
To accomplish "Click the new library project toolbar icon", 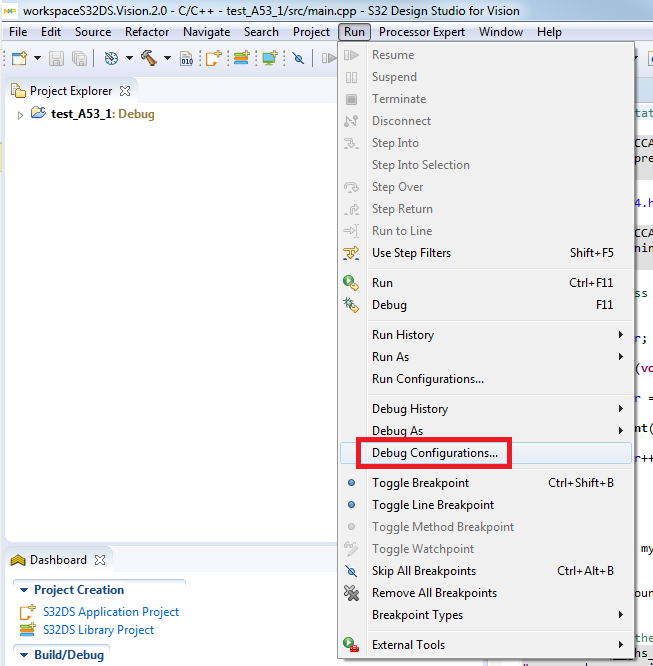I will (241, 58).
